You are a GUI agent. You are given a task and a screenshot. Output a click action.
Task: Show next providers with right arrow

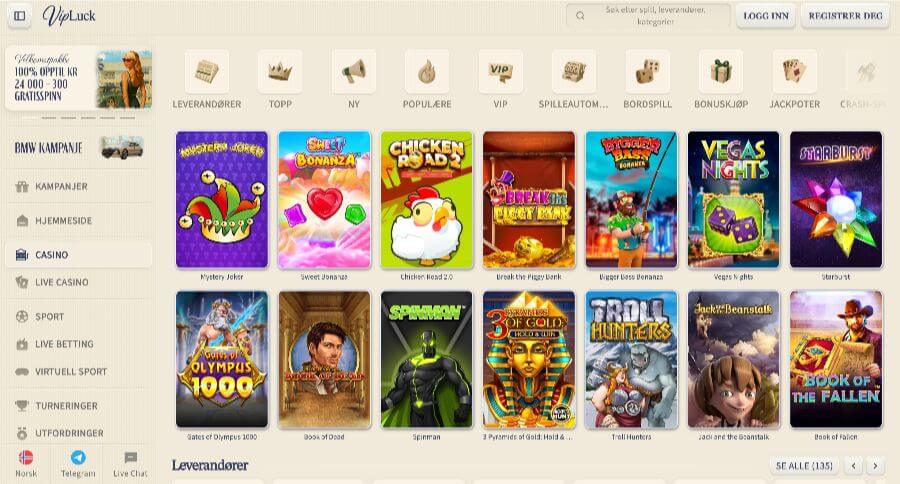coord(875,466)
